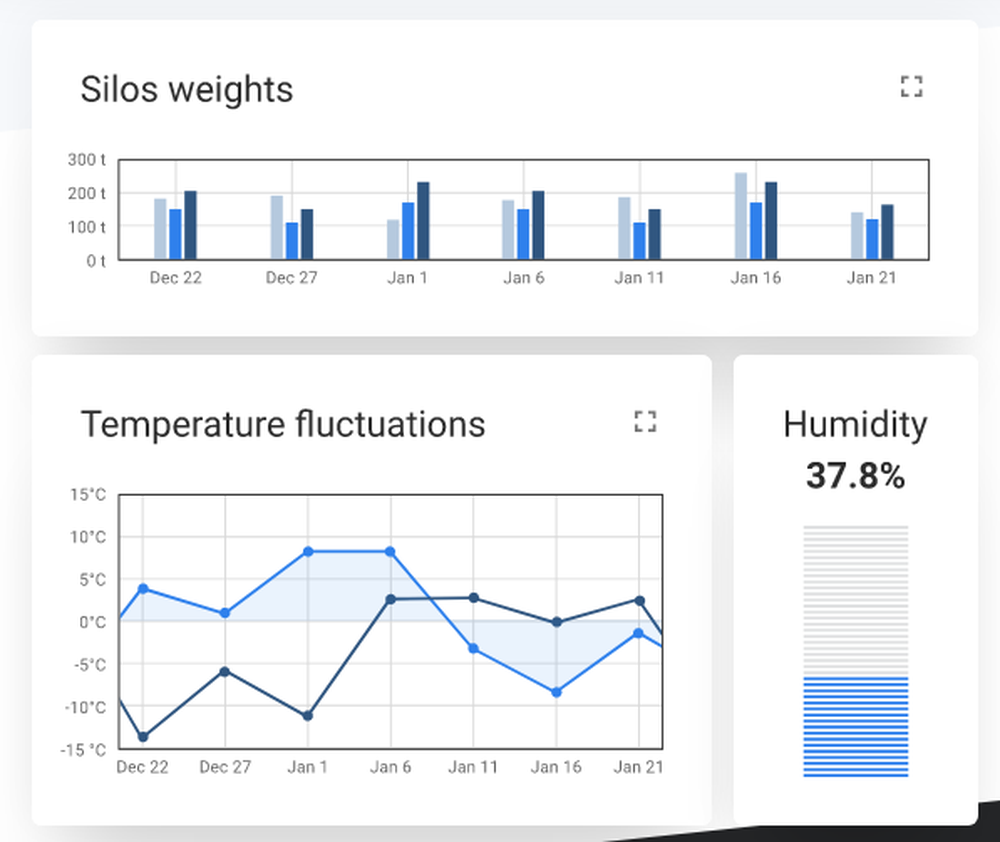Click the 300 t axis label
The image size is (1000, 842).
coord(87,159)
